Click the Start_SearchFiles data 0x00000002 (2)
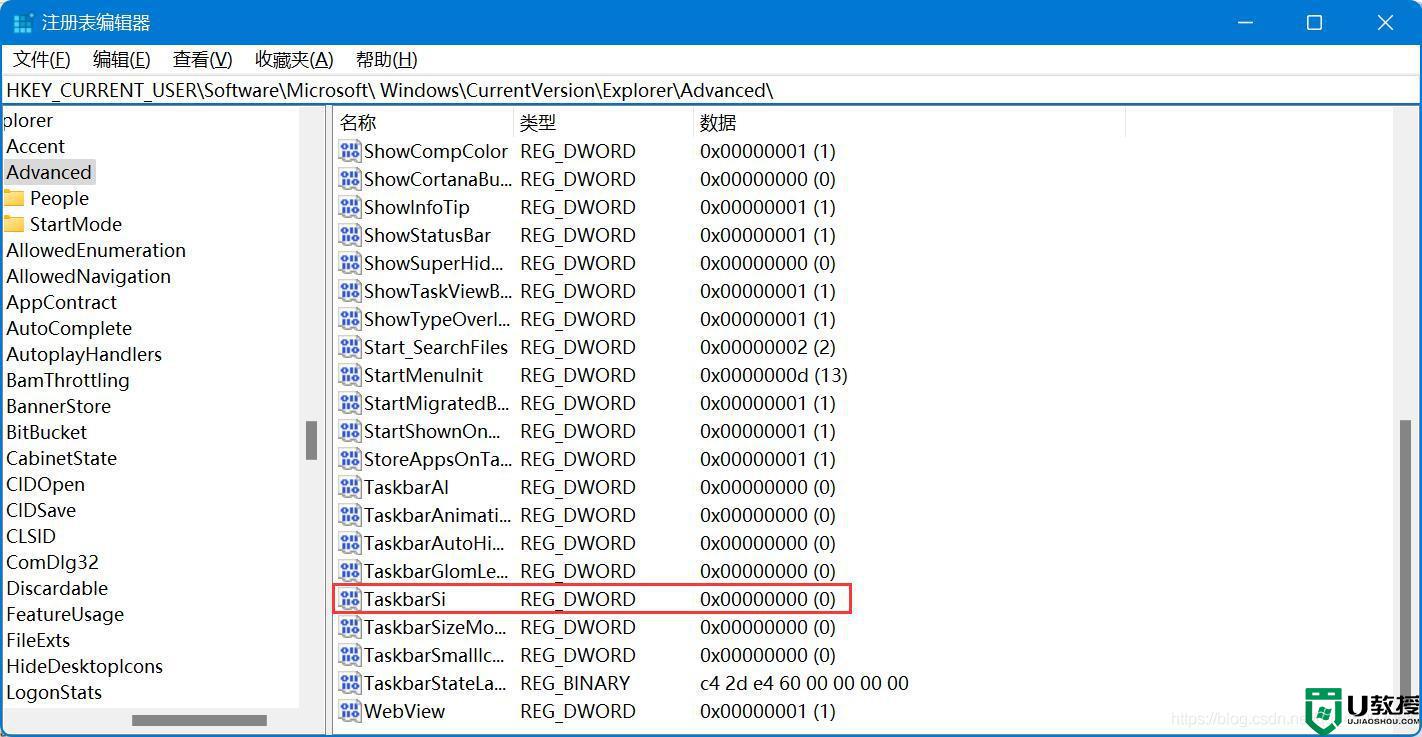 767,347
